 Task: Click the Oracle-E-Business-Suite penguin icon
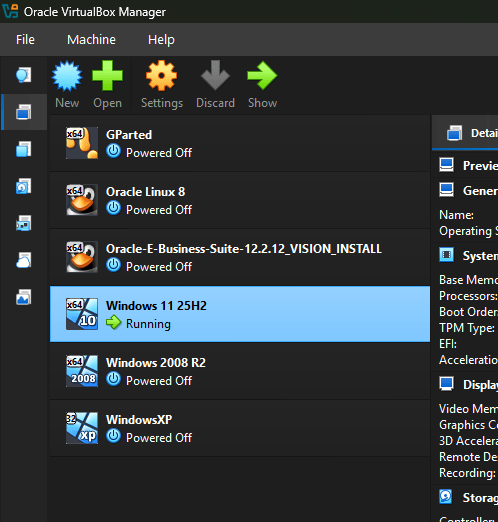82,257
